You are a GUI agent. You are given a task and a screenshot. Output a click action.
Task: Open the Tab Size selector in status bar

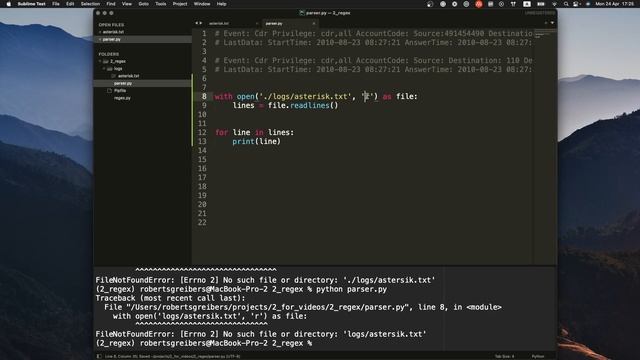(504, 356)
